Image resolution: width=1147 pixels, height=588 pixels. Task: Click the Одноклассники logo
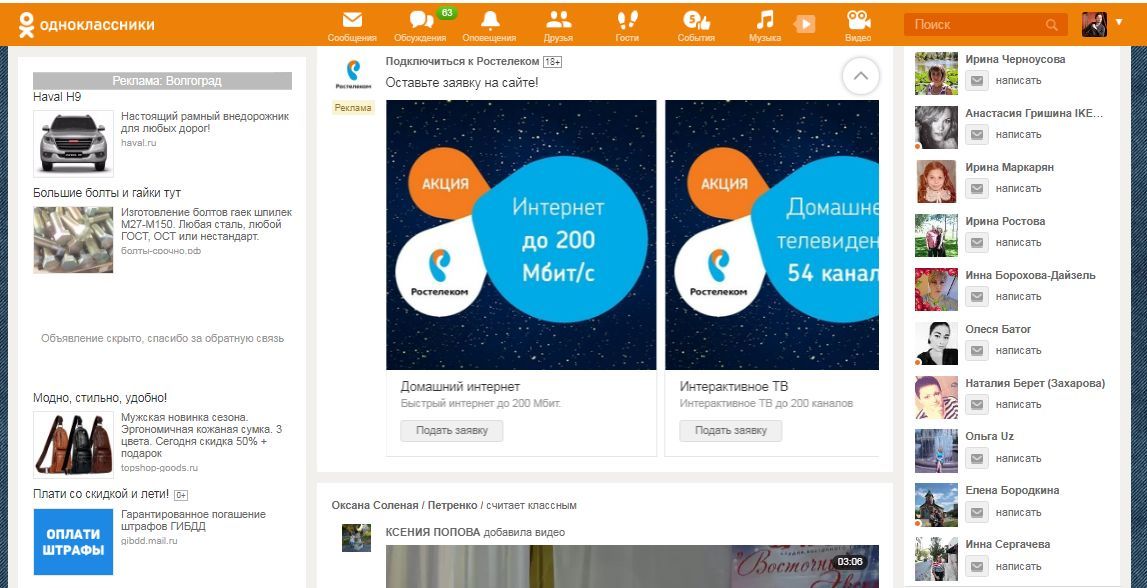click(86, 24)
